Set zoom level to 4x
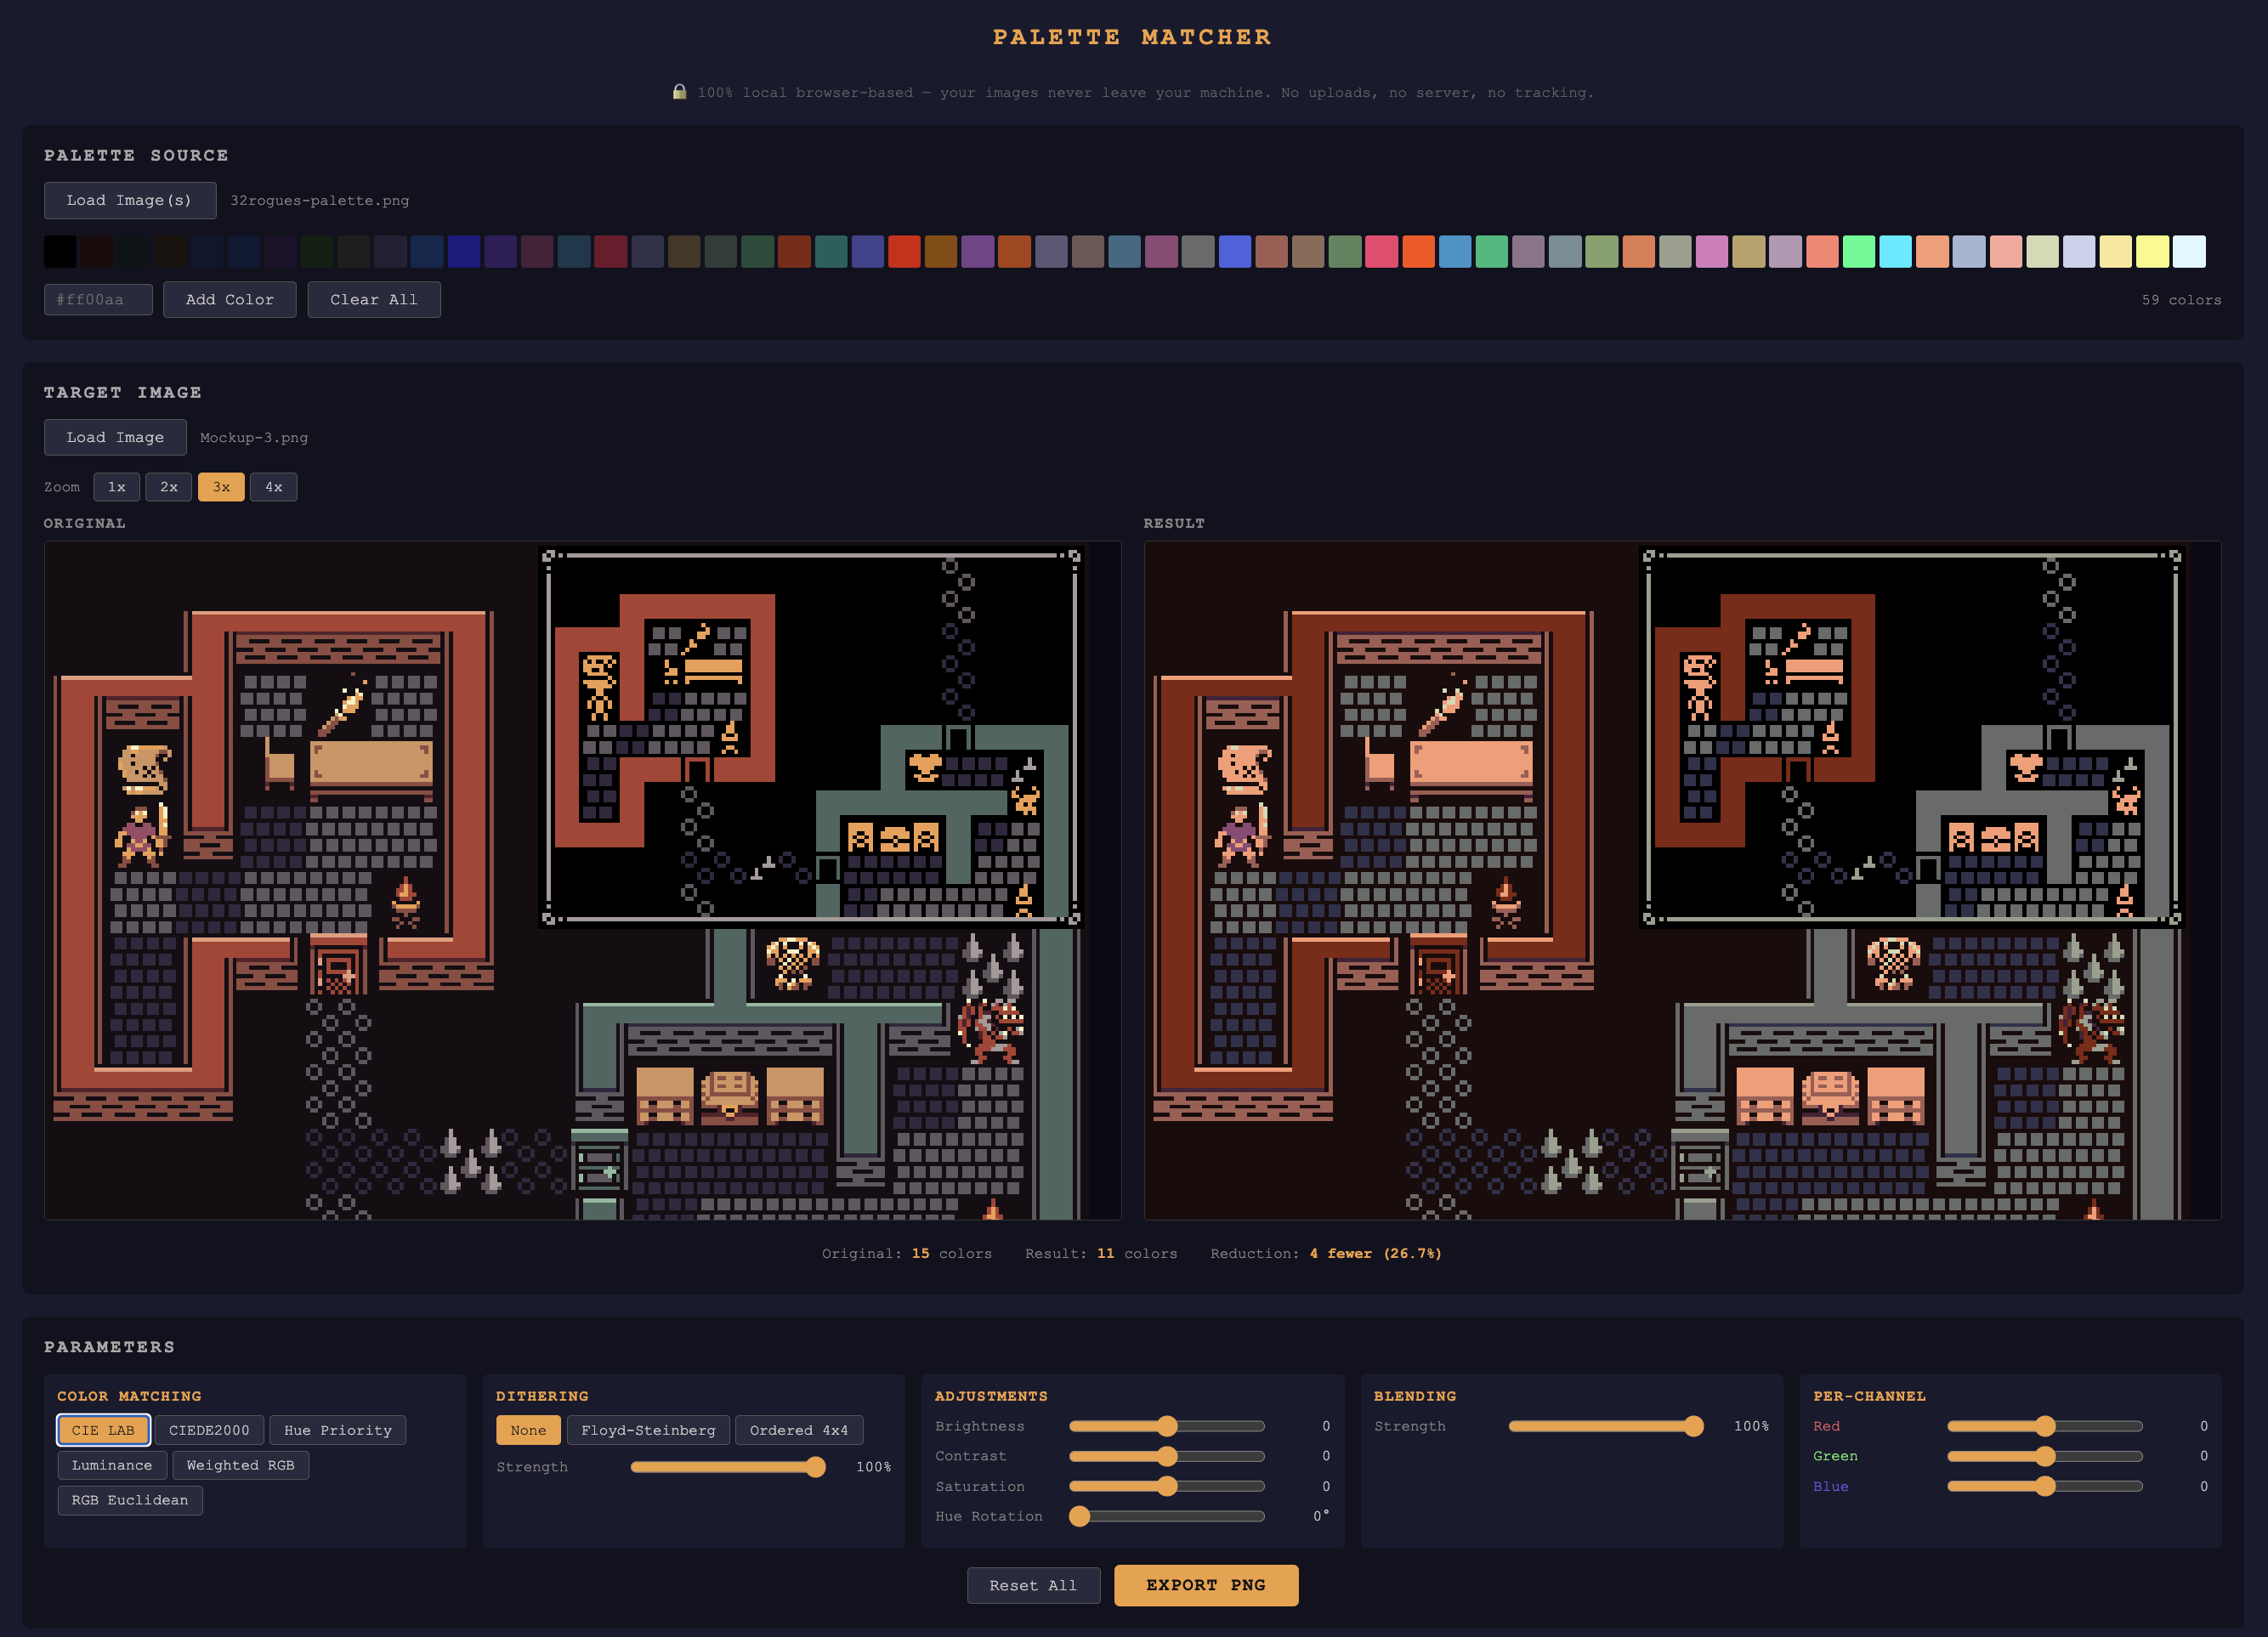2268x1637 pixels. click(273, 487)
